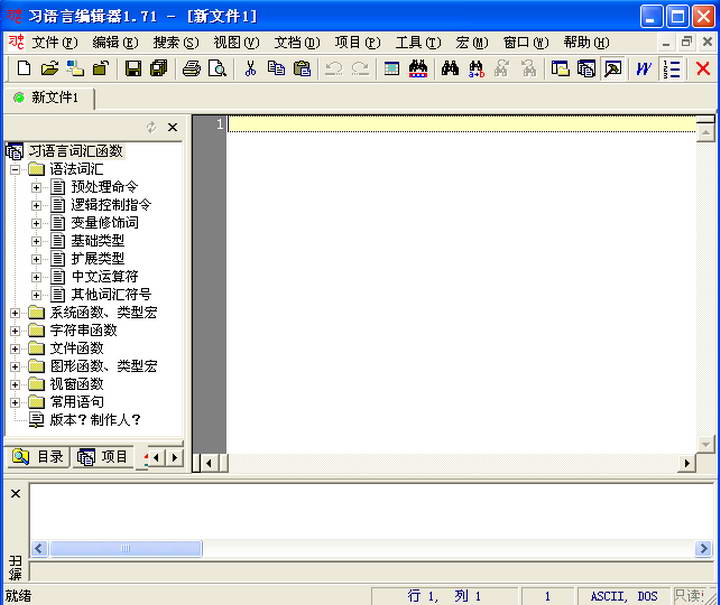Close the side panel with its X

coord(173,127)
